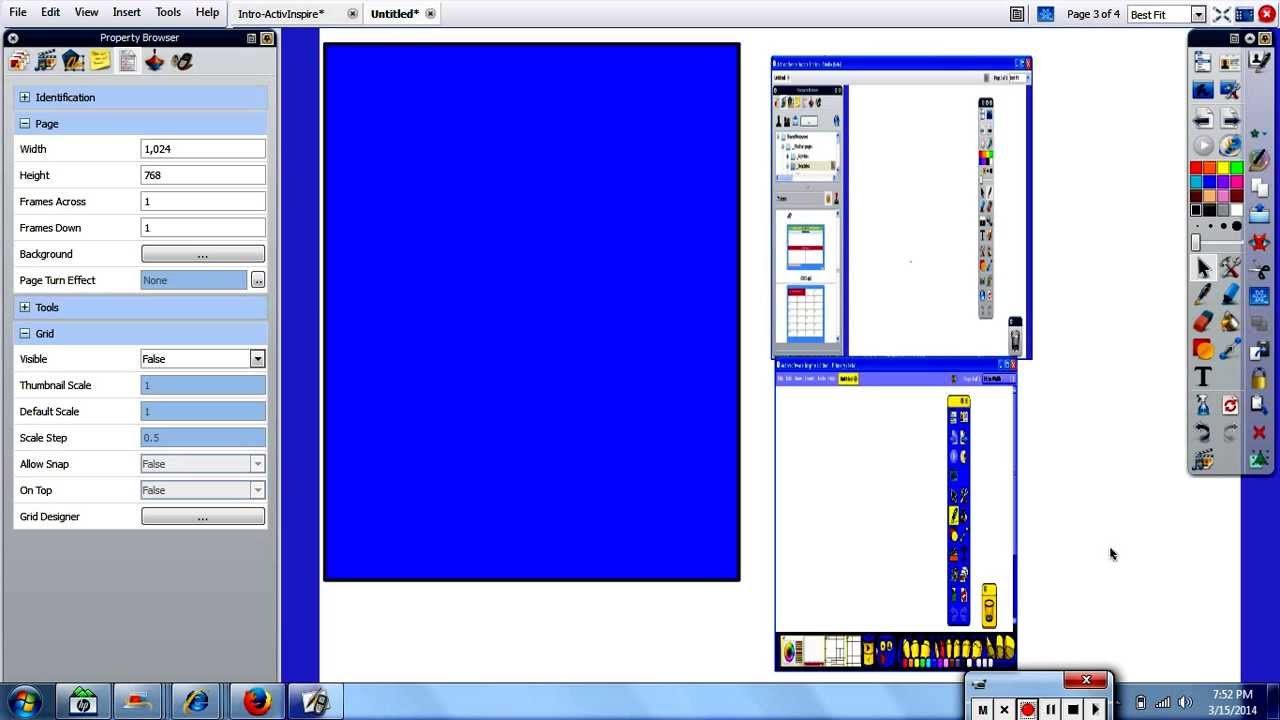Viewport: 1280px width, 720px height.
Task: Open the Tools wrench icon
Action: coord(1230,267)
